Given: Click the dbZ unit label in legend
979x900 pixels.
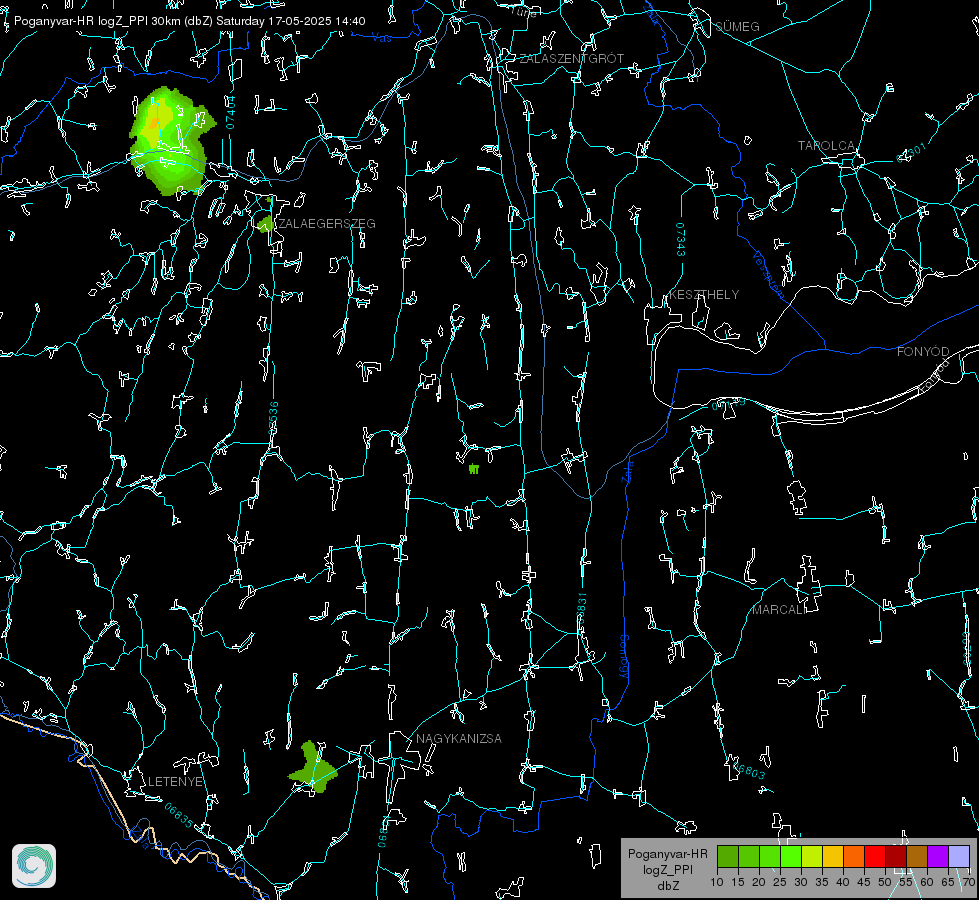Looking at the screenshot, I should [x=668, y=886].
